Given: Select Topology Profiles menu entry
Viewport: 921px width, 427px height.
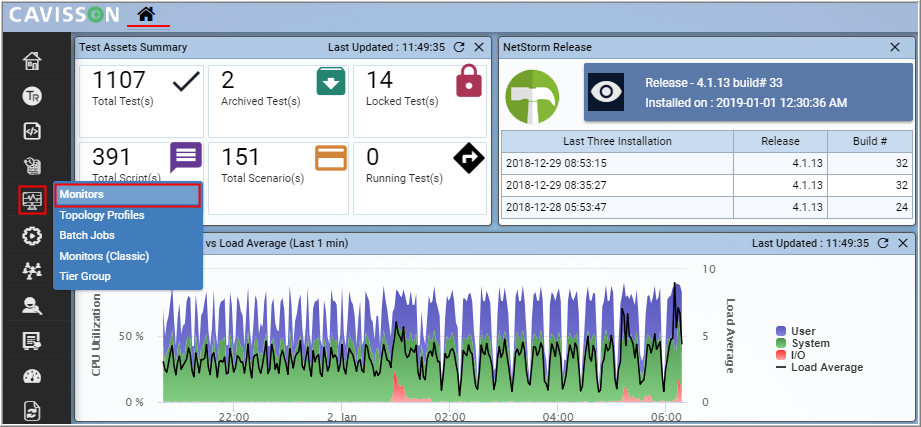Looking at the screenshot, I should point(101,215).
